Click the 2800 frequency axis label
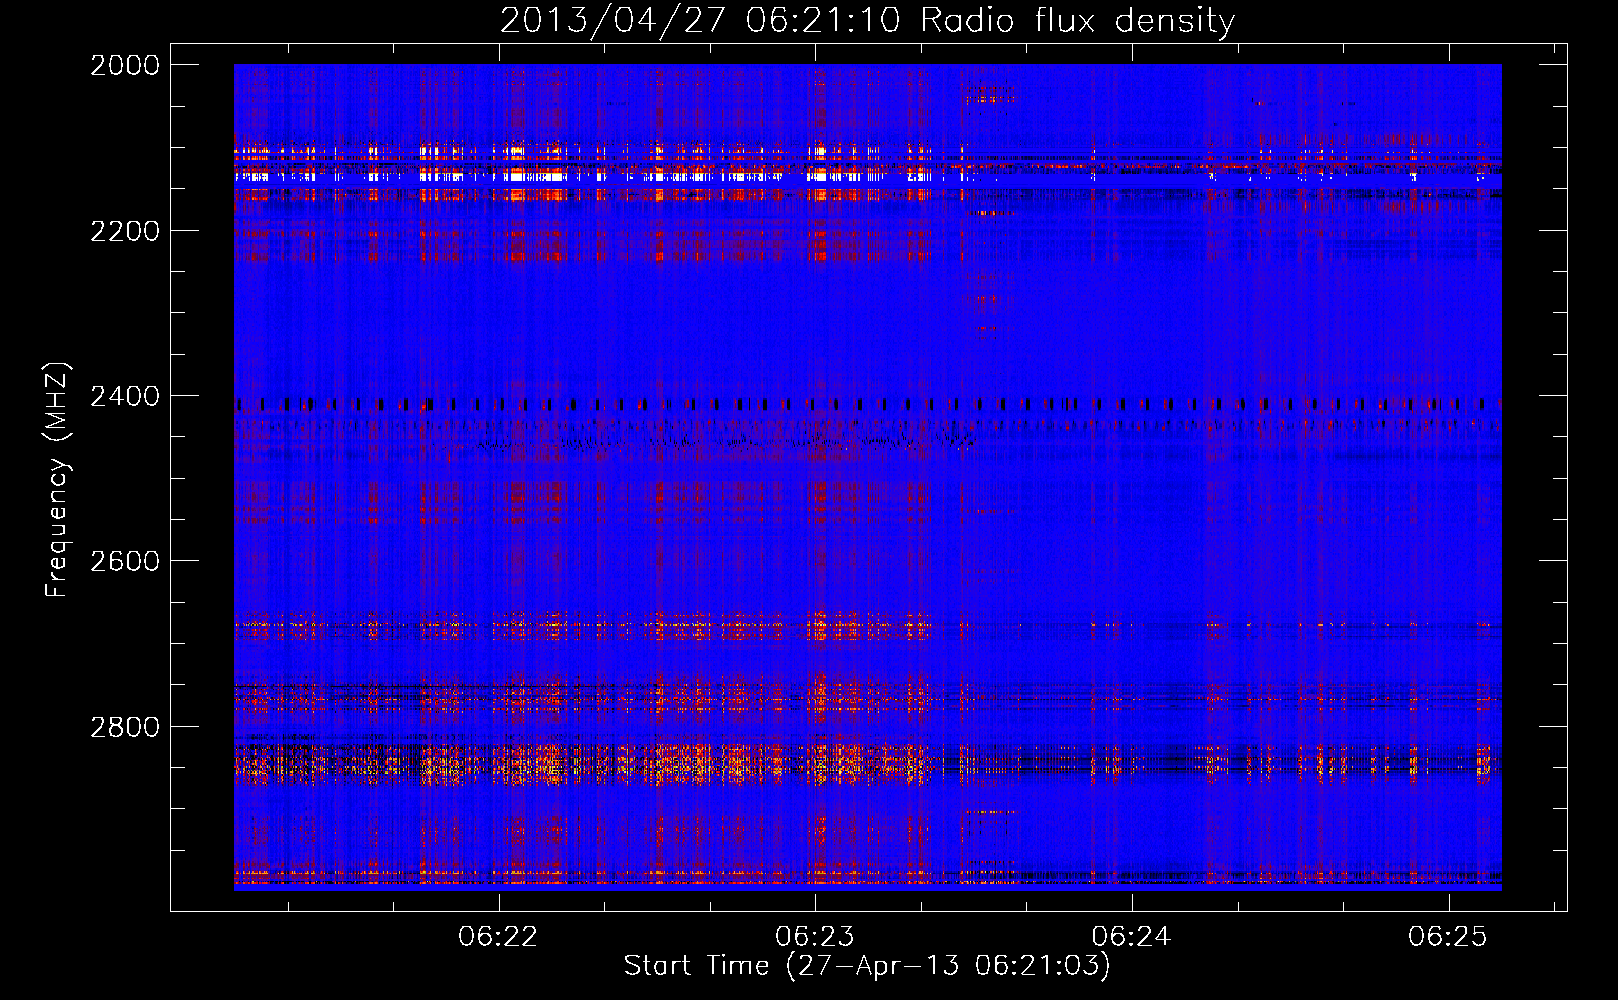This screenshot has width=1618, height=1000. tap(125, 727)
